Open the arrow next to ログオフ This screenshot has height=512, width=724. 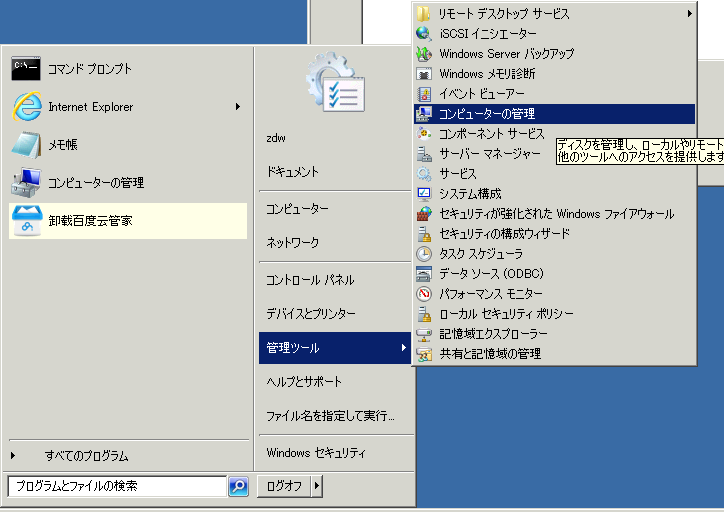317,486
